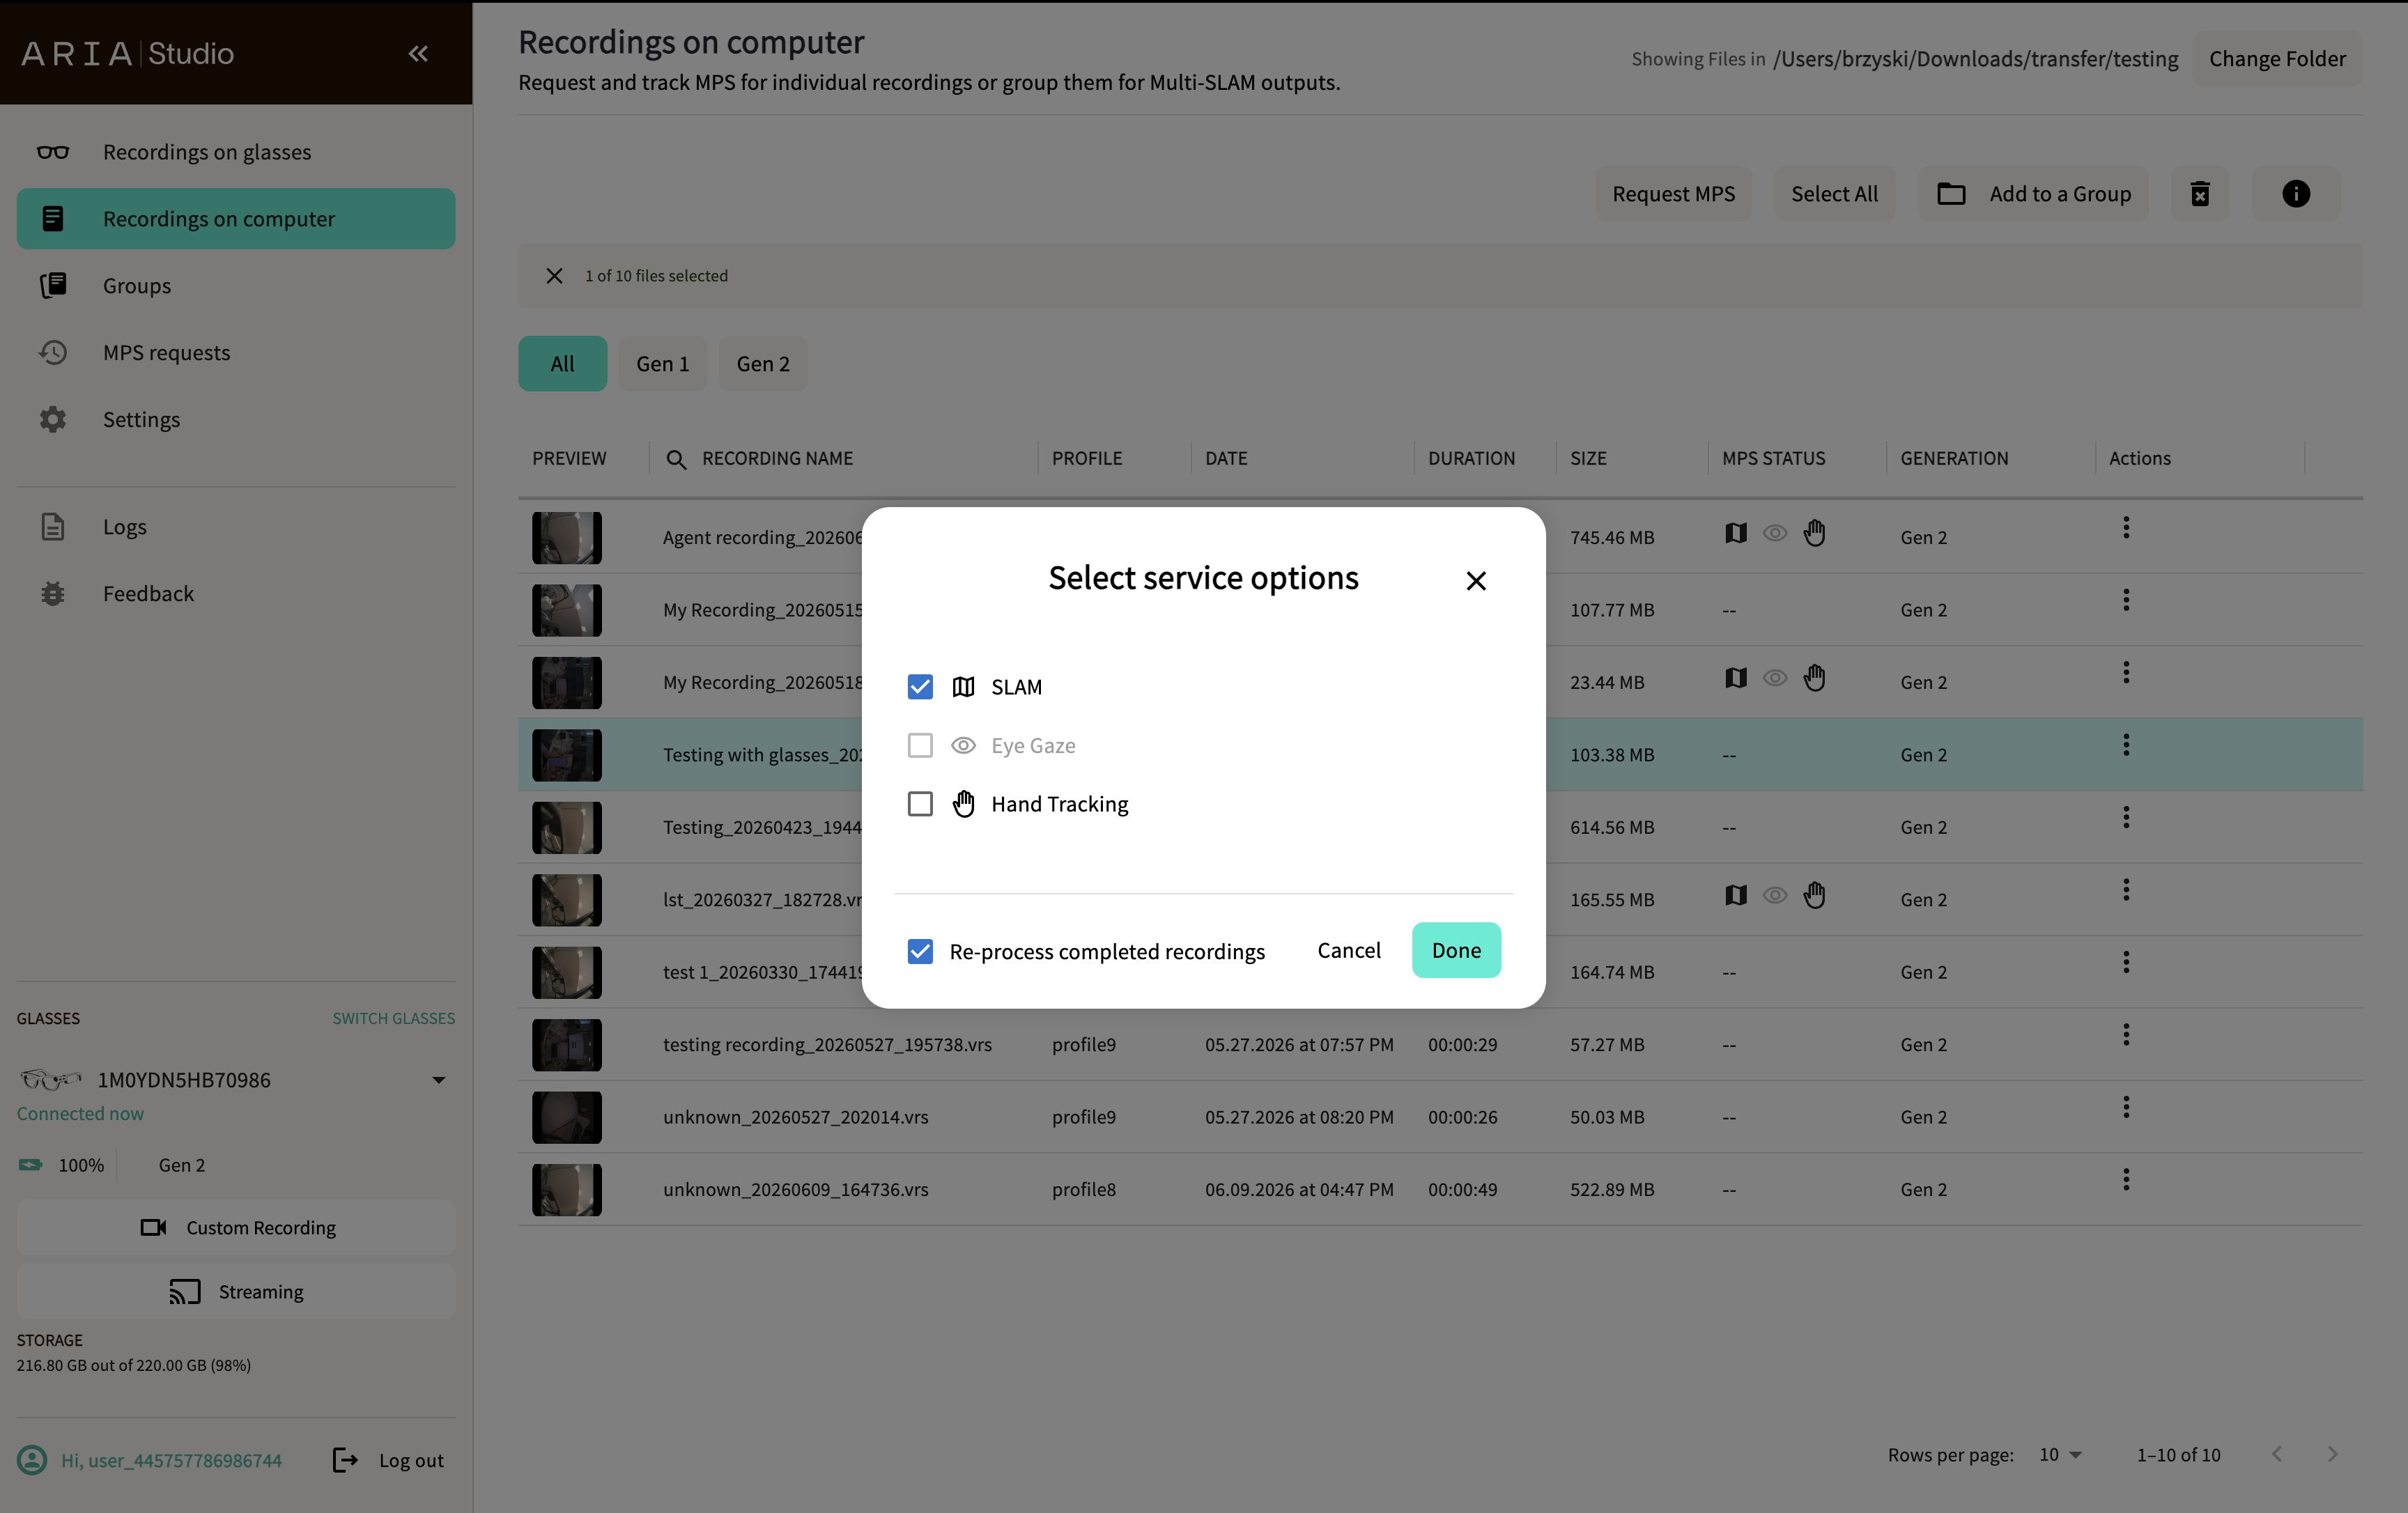Screen dimensions: 2408x1513
Task: Switch to the All filter tab
Action: click(x=562, y=364)
